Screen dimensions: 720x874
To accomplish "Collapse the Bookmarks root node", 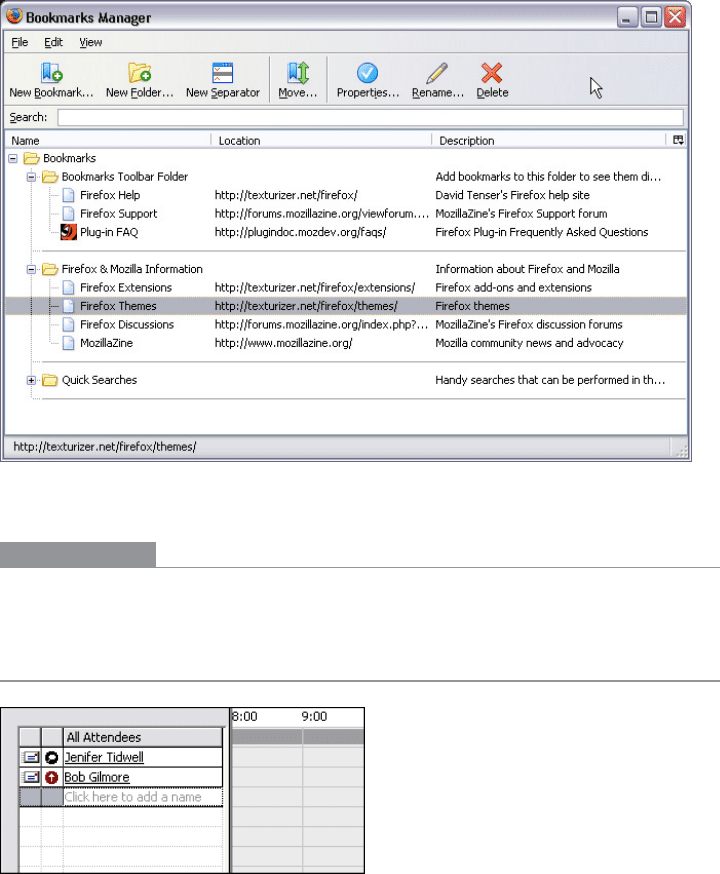I will 13,158.
